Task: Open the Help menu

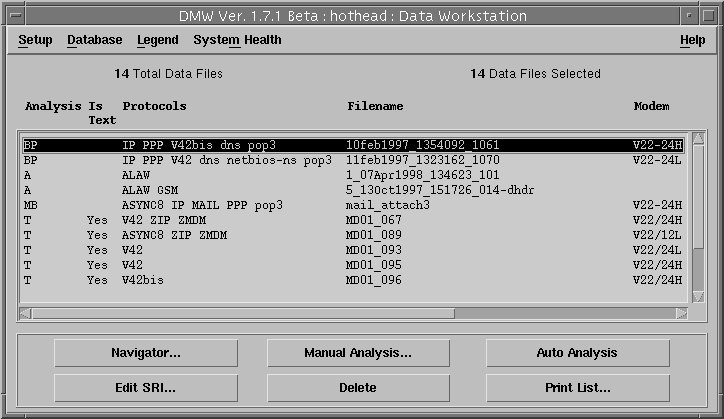Action: (692, 40)
